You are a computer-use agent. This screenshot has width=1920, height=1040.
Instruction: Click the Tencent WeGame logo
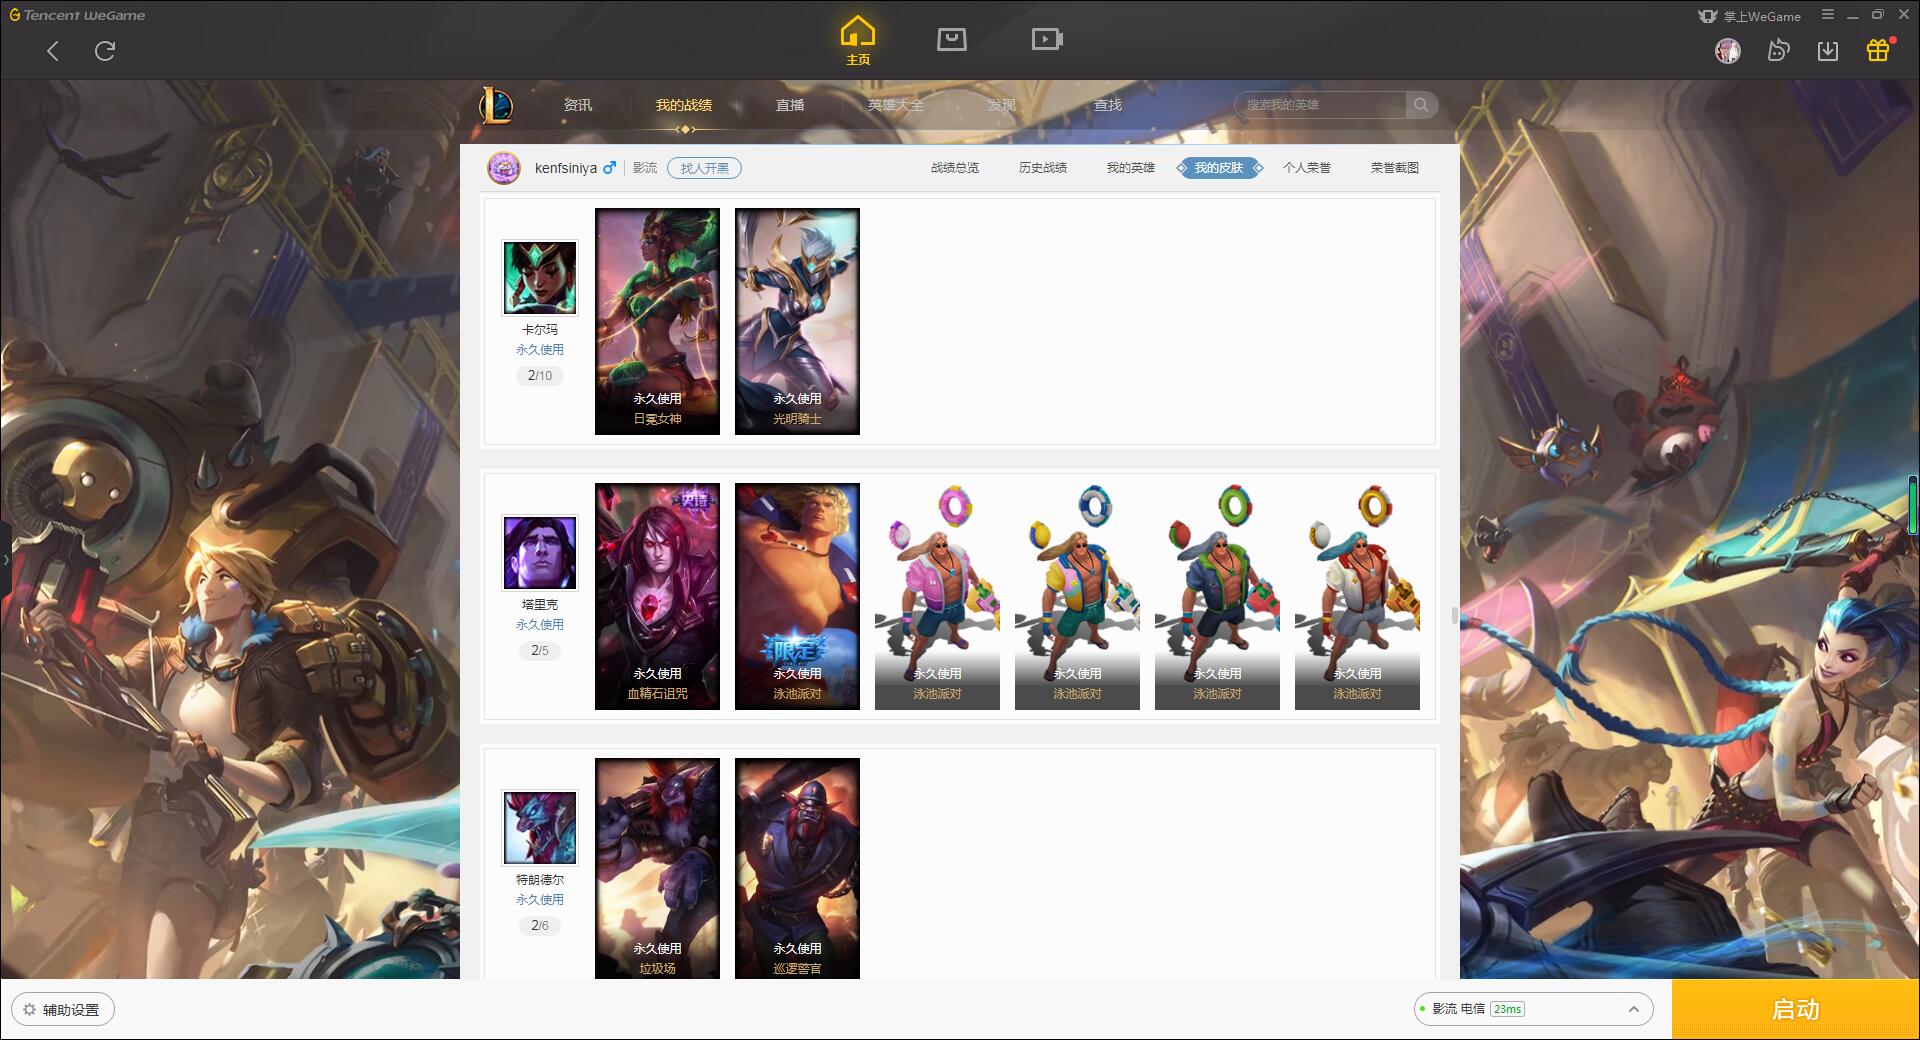click(x=78, y=15)
